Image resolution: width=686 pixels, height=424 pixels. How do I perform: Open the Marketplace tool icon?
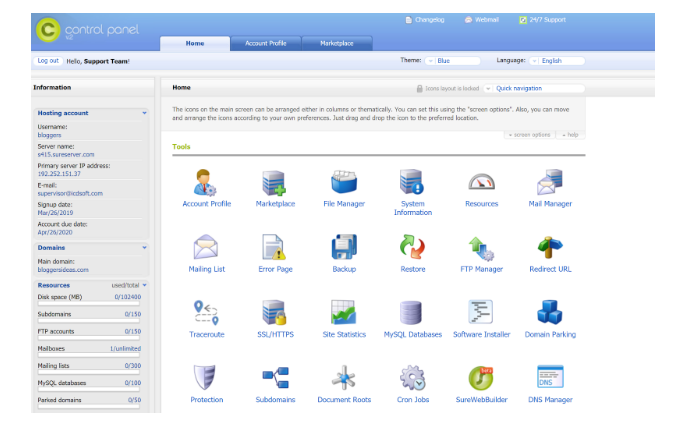point(274,182)
